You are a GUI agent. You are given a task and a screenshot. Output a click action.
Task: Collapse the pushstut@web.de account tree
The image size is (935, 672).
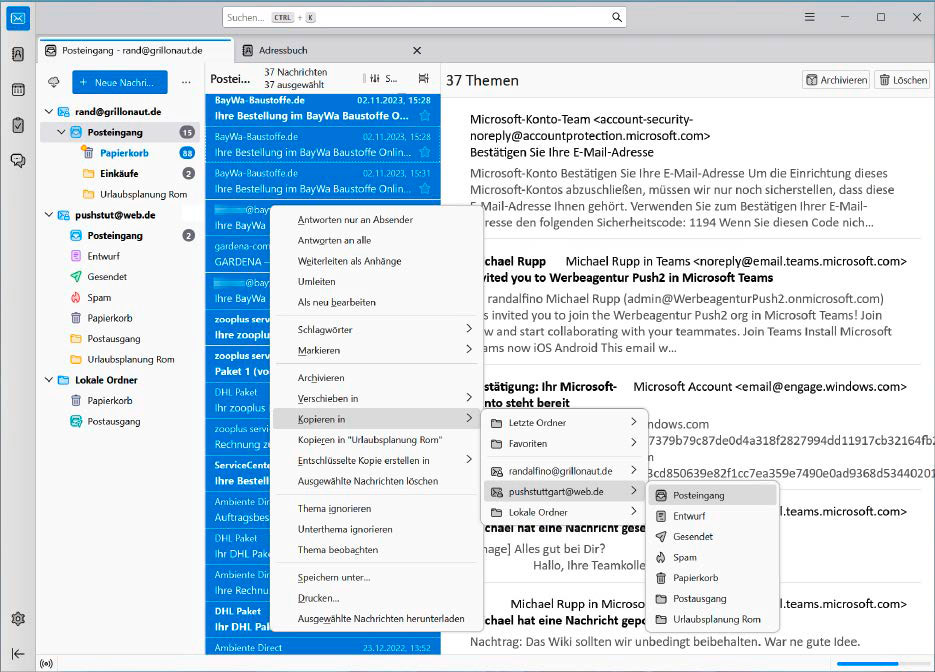49,215
